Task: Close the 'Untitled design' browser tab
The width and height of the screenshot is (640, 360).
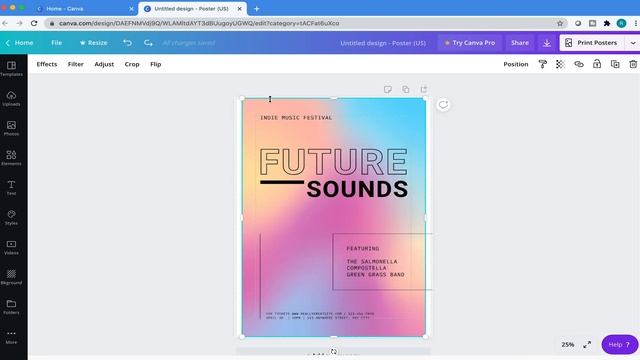Action: [x=240, y=9]
